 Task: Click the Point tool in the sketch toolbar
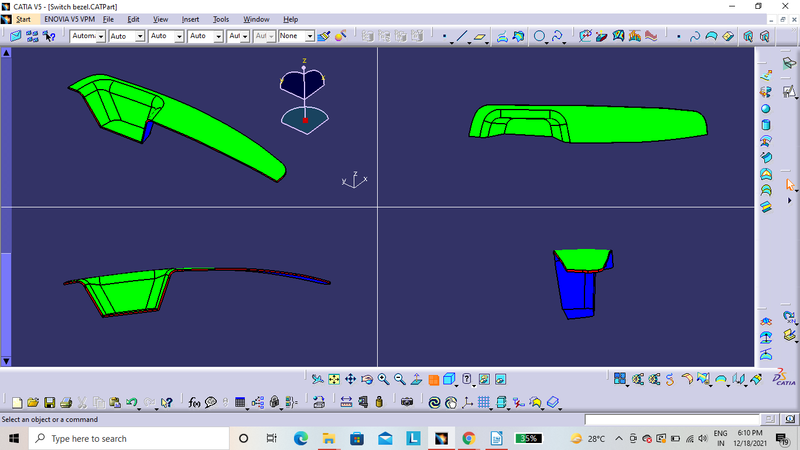444,36
